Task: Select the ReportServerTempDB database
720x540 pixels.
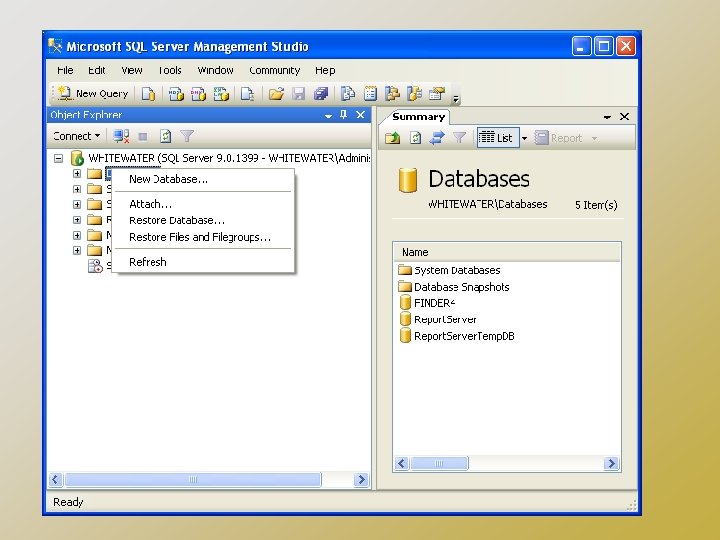Action: [456, 336]
